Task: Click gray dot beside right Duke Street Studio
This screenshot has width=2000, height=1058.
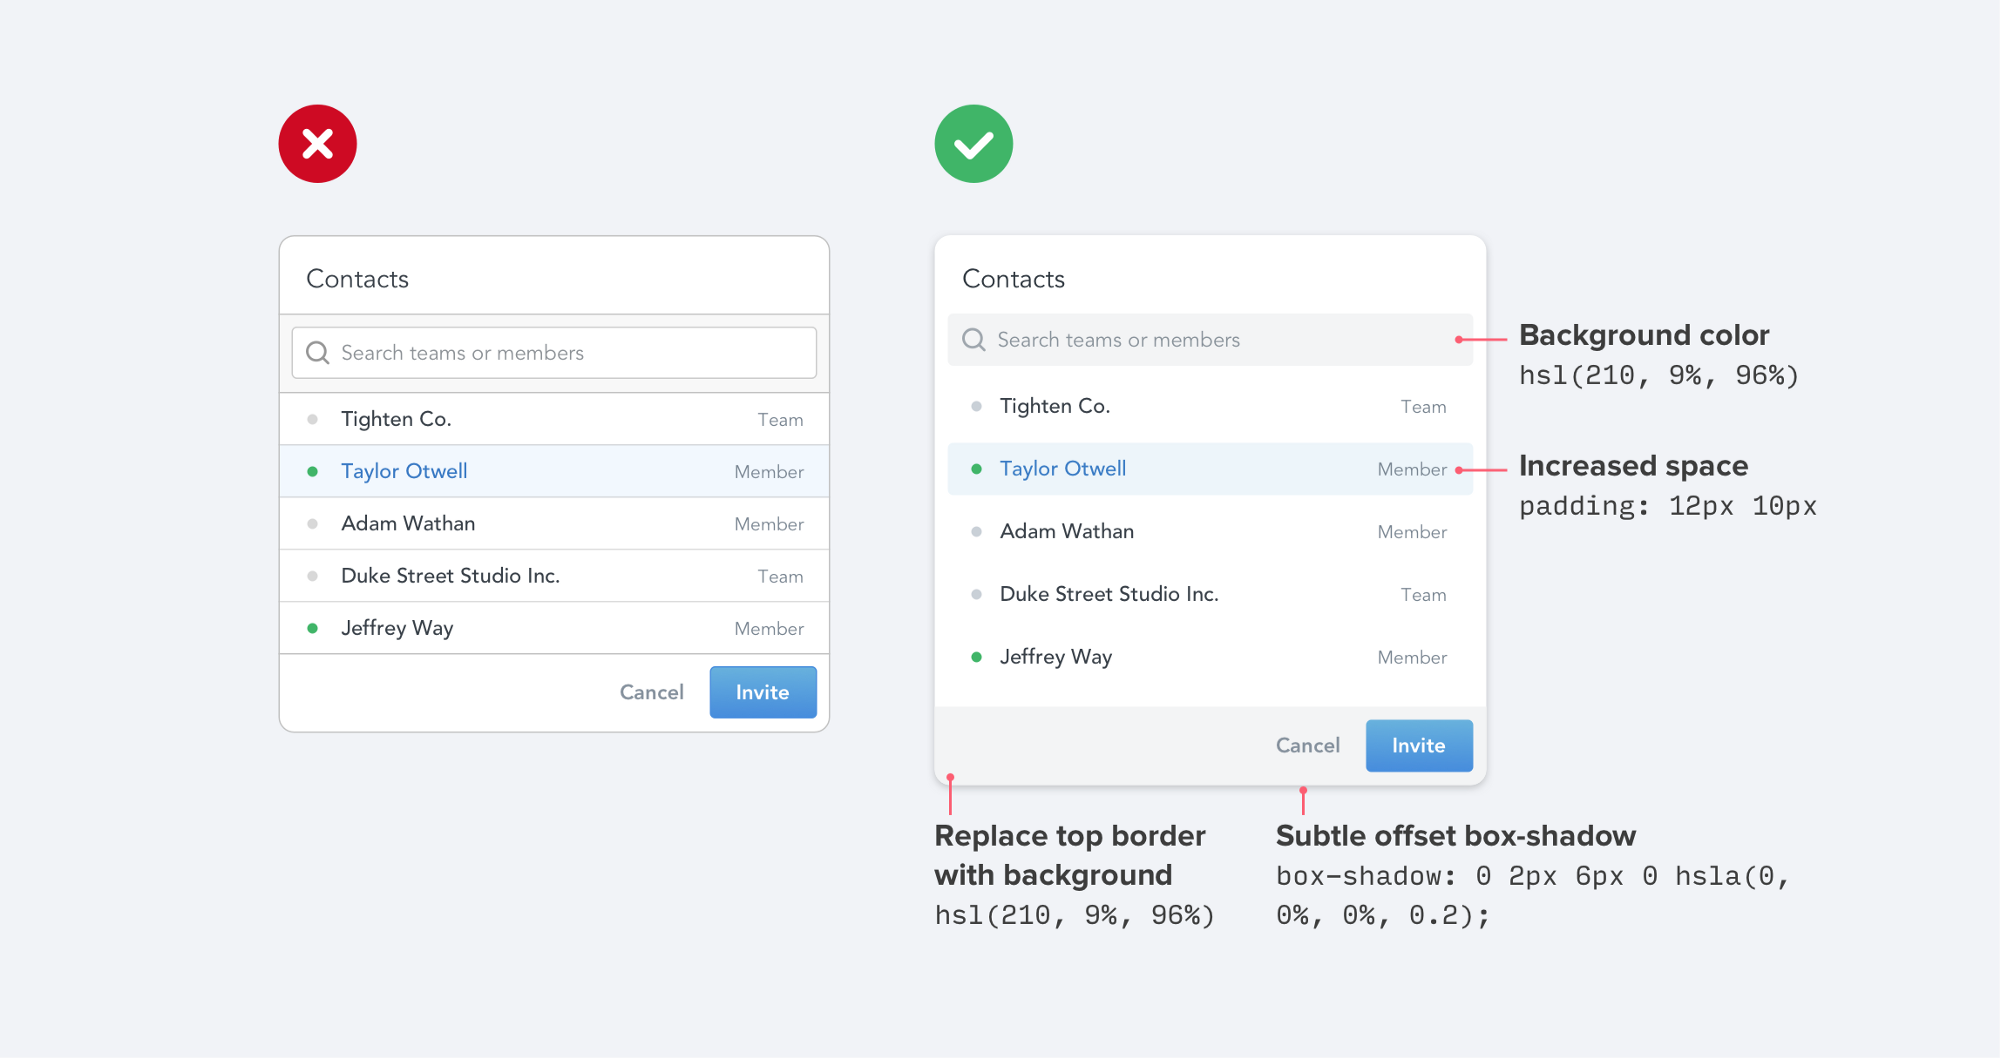Action: pyautogui.click(x=976, y=594)
